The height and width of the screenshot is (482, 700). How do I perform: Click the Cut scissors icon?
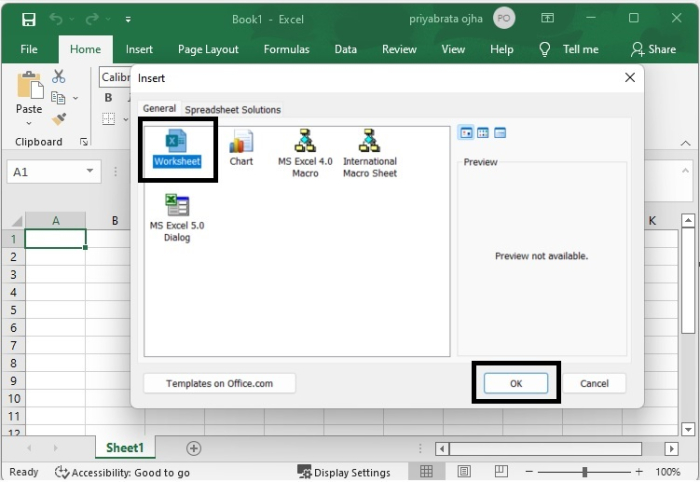tap(58, 77)
